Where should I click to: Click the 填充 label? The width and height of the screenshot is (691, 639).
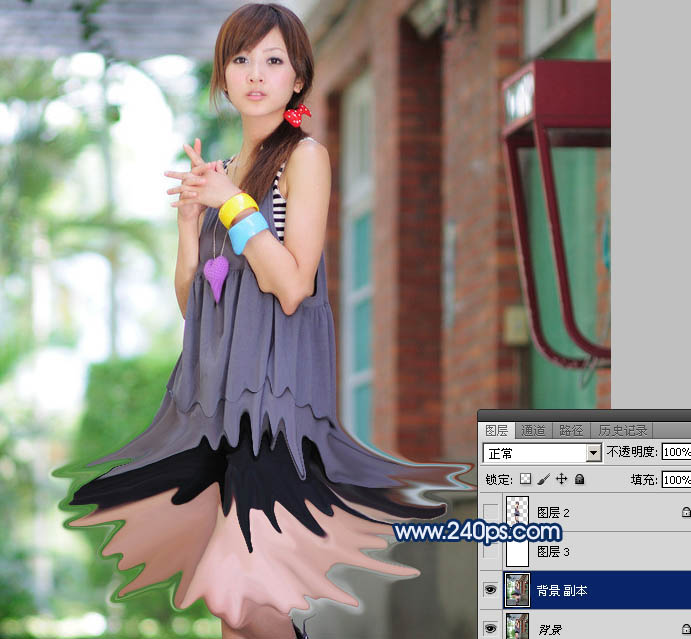644,479
